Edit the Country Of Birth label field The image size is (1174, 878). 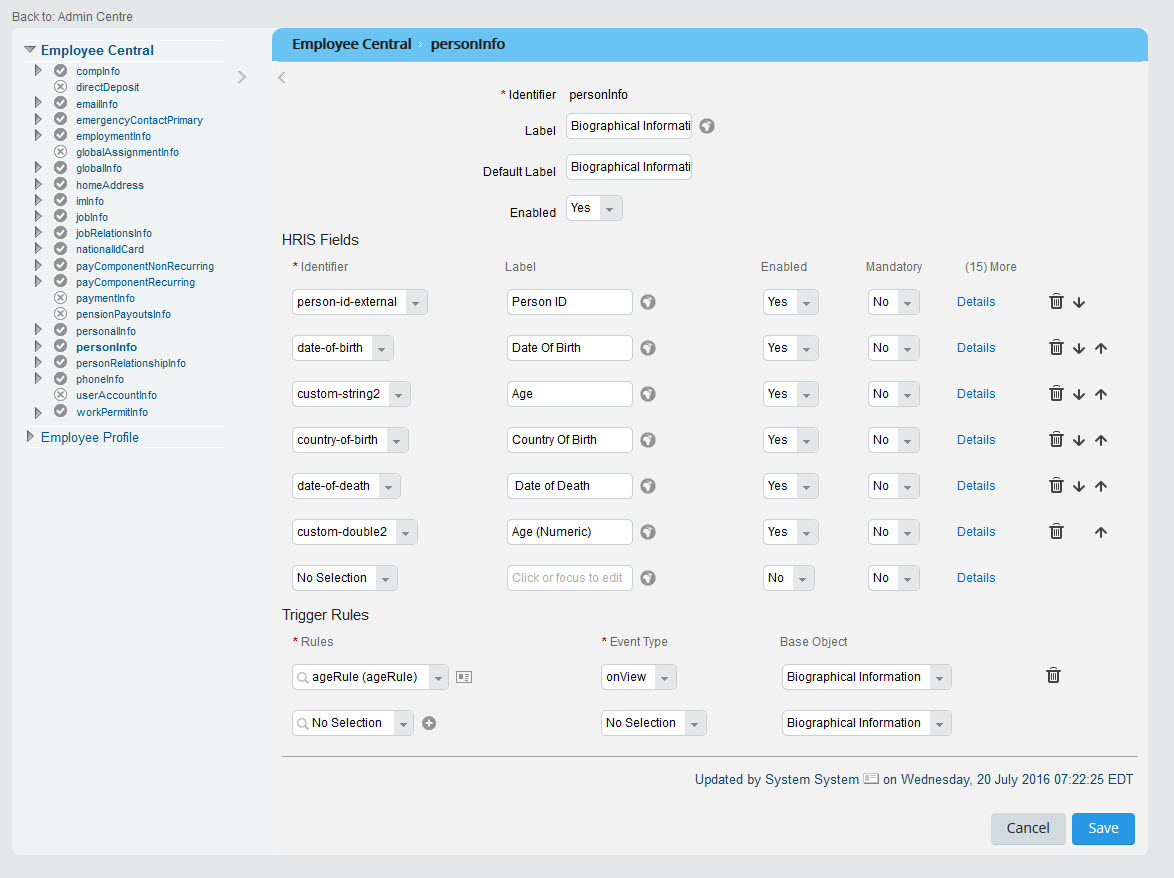pos(569,439)
